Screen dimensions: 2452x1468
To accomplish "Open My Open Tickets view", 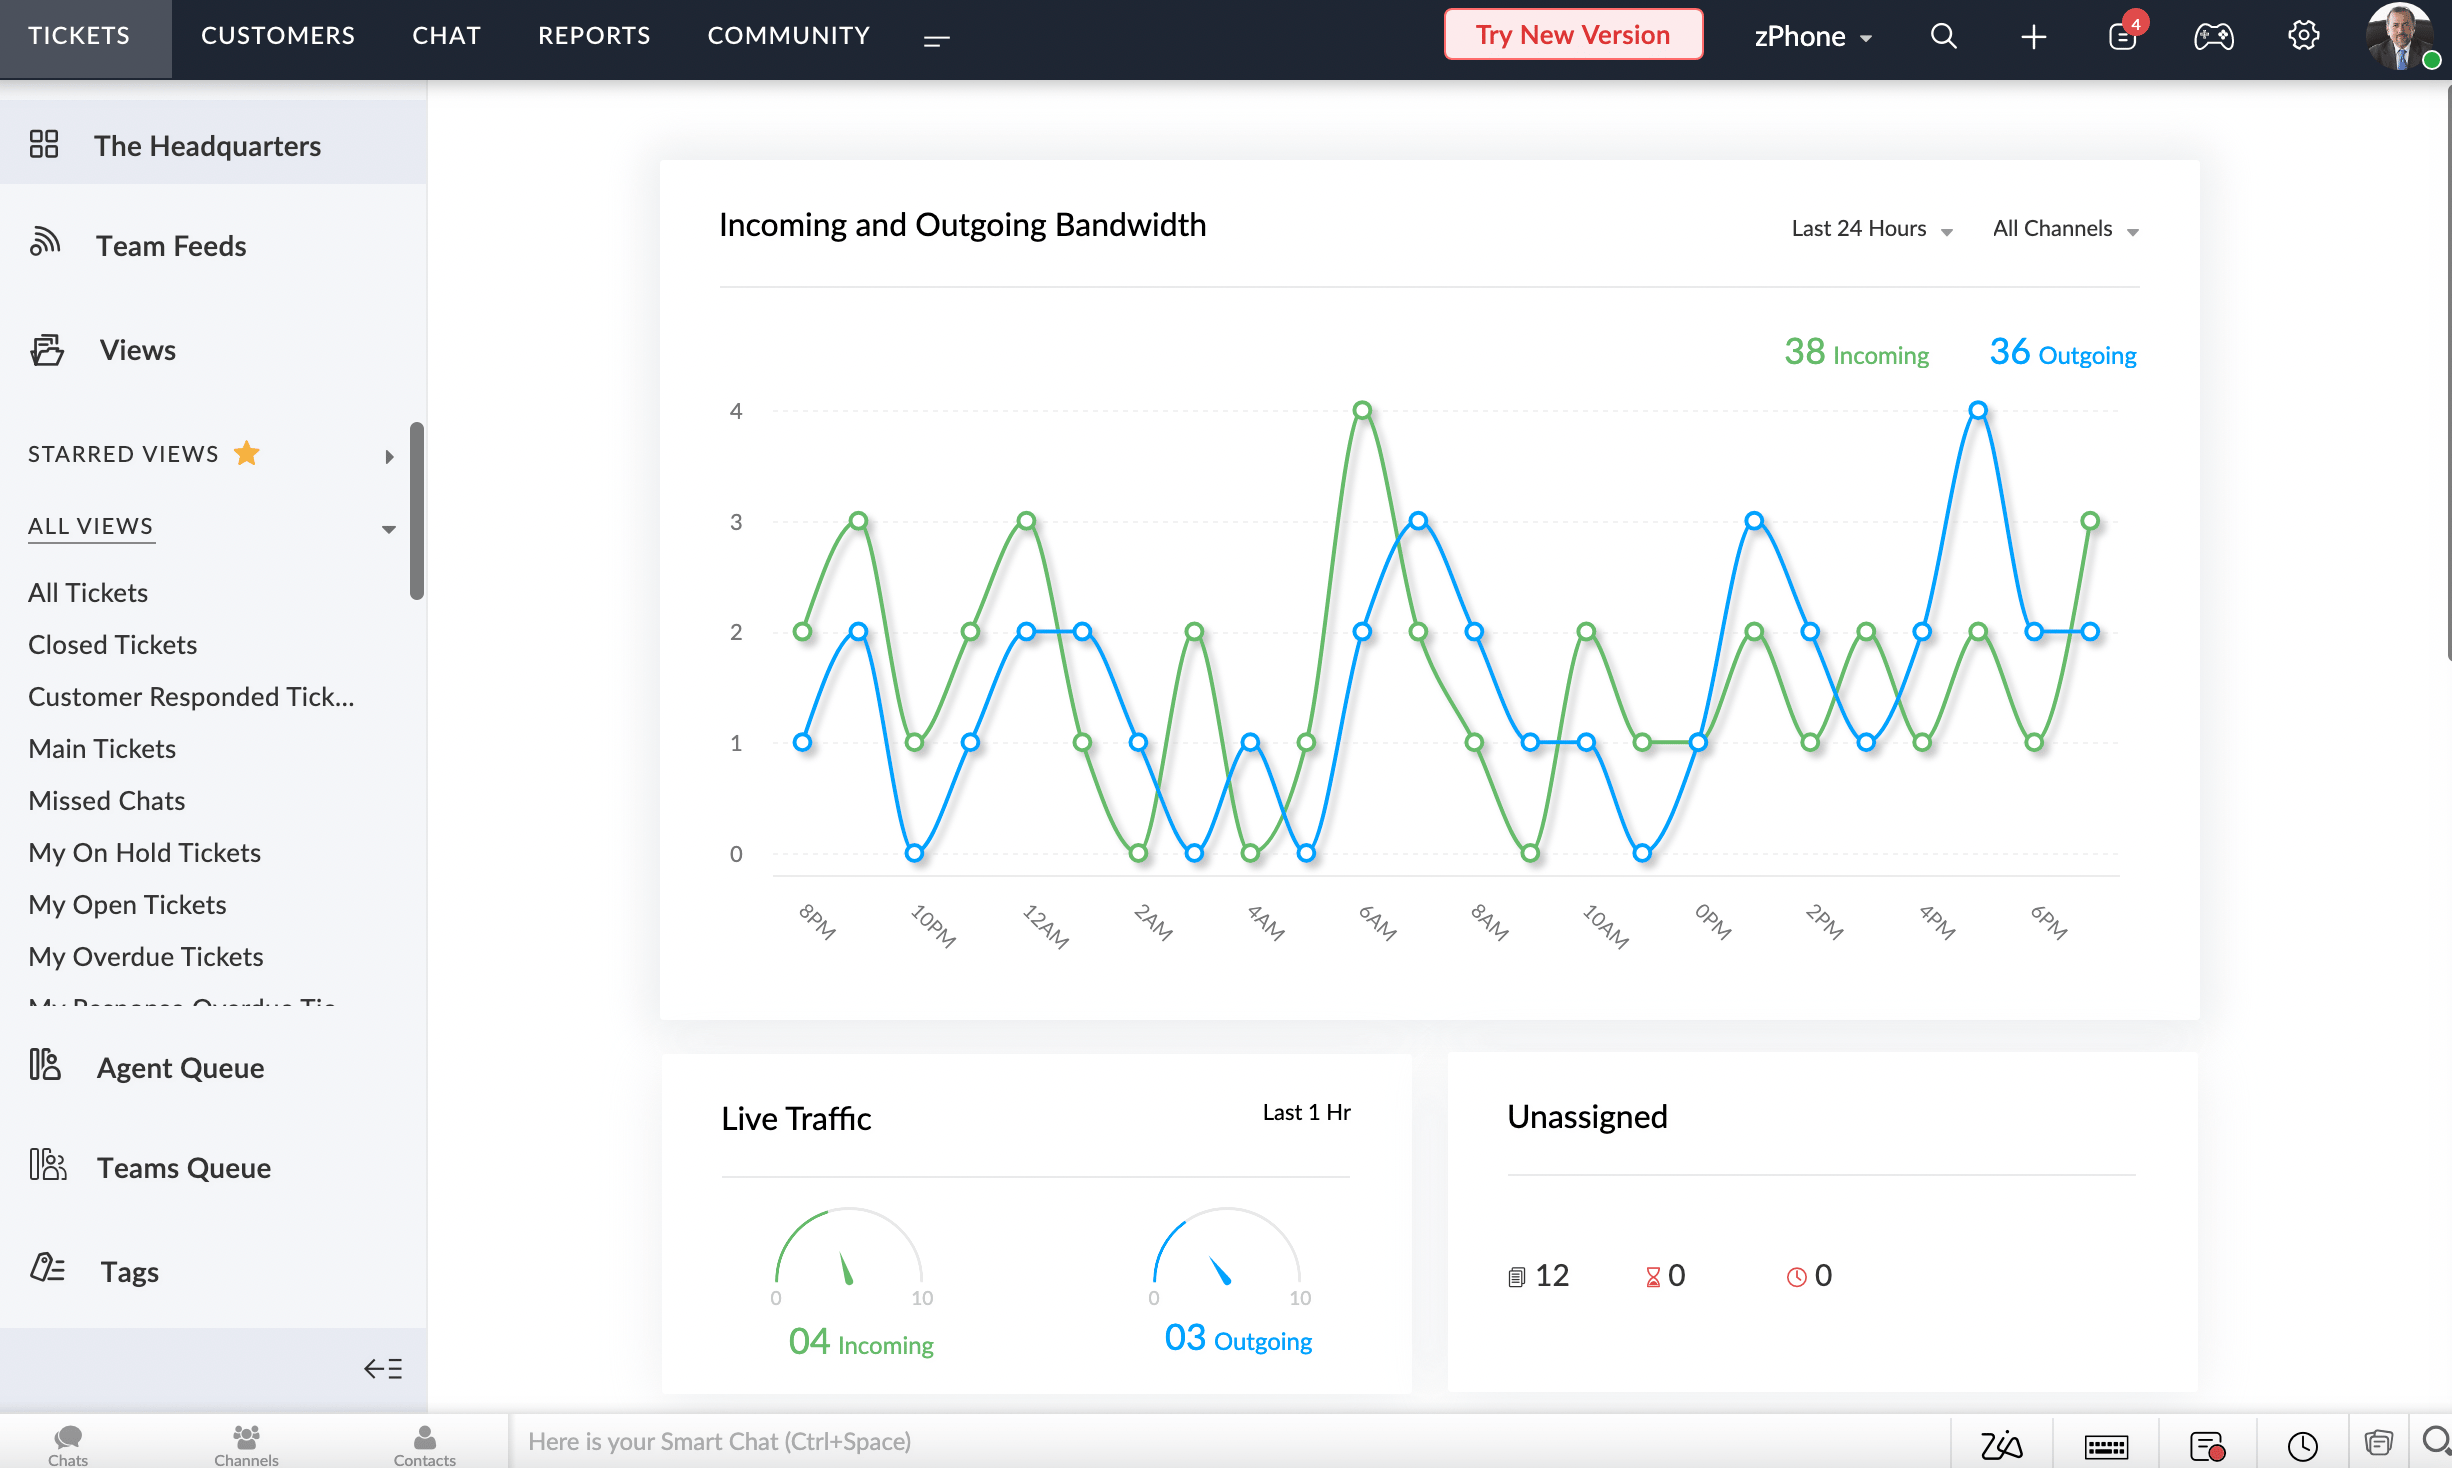I will [127, 904].
